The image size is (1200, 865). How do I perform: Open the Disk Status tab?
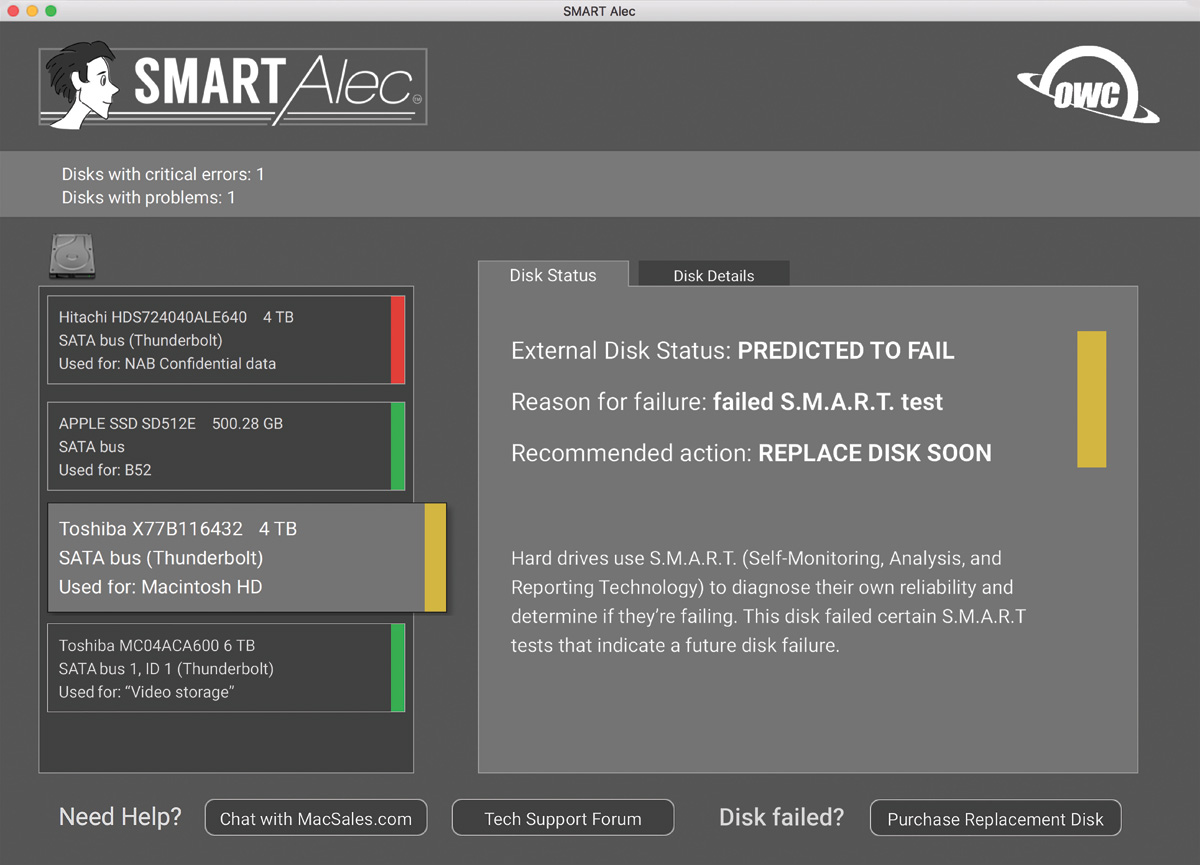[553, 274]
